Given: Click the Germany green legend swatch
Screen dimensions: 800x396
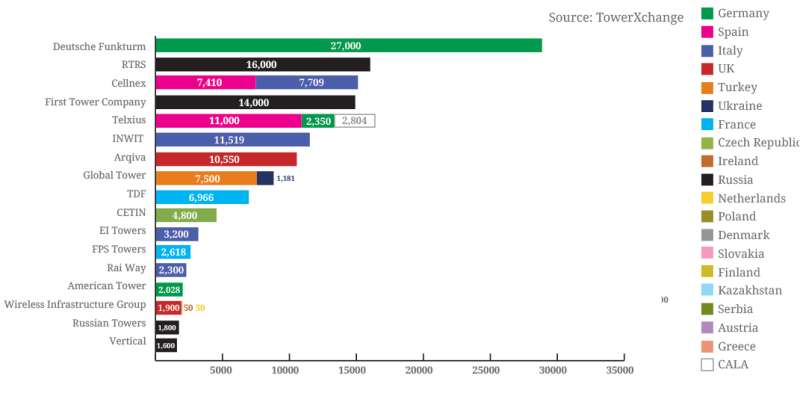Looking at the screenshot, I should click(707, 13).
